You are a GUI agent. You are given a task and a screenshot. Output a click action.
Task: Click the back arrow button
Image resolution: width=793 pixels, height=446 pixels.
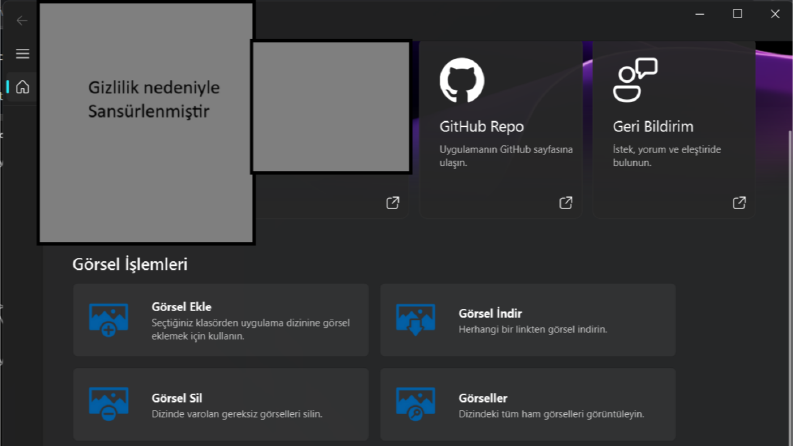(22, 21)
